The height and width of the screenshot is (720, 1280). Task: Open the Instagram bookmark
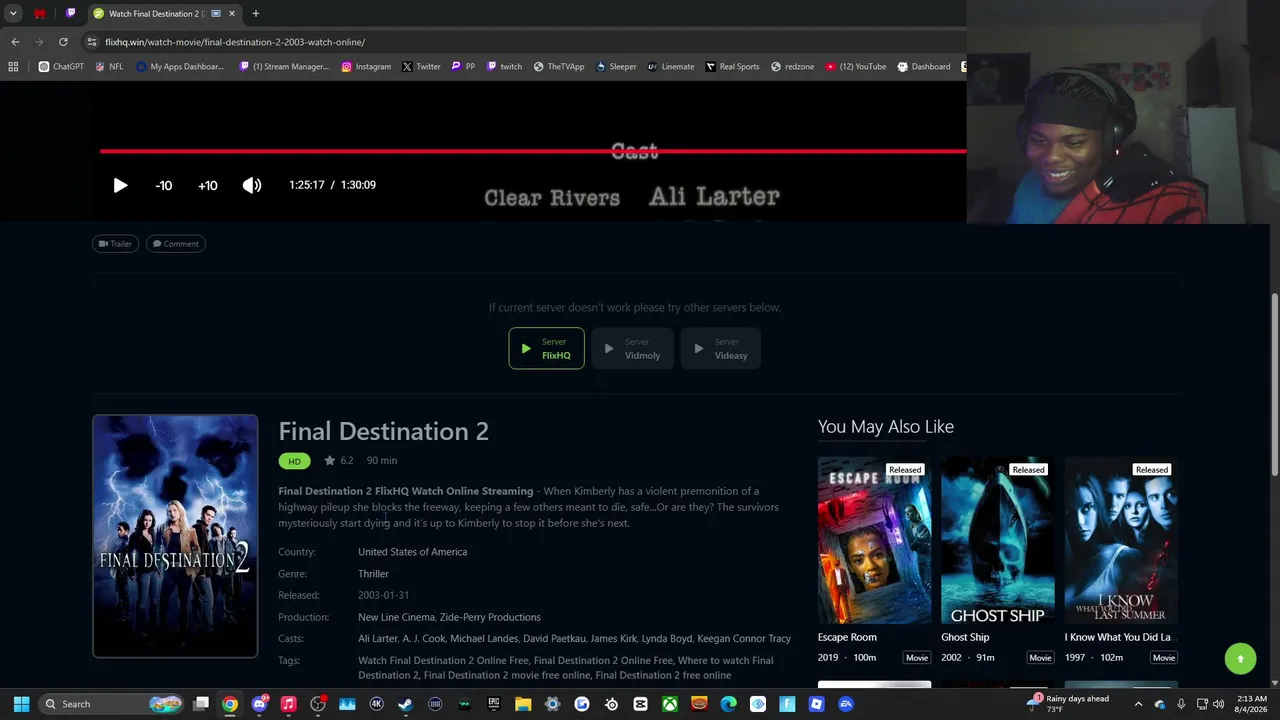click(366, 67)
